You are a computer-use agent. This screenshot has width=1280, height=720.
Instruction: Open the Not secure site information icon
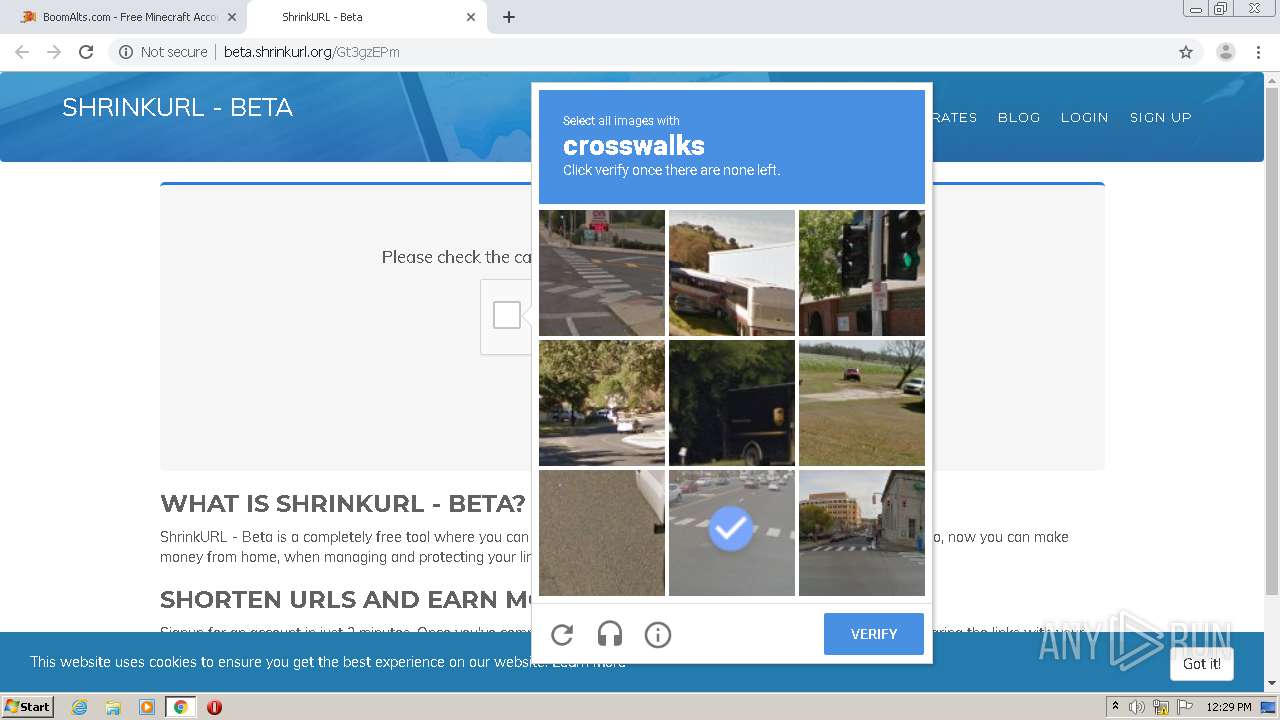(126, 52)
